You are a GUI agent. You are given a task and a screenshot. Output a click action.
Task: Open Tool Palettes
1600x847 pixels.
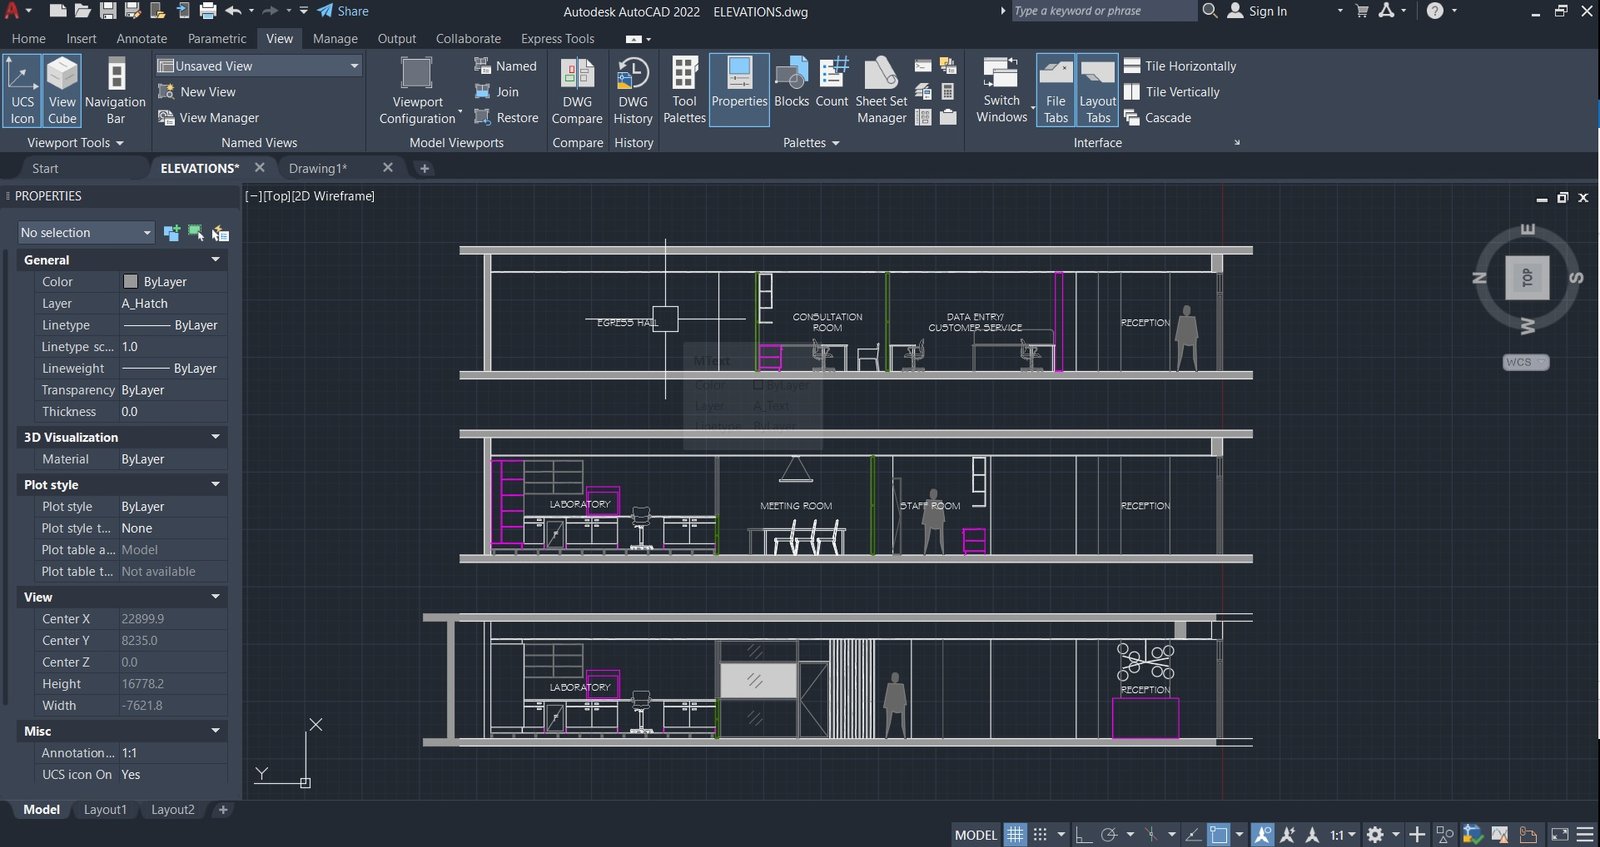pyautogui.click(x=685, y=91)
